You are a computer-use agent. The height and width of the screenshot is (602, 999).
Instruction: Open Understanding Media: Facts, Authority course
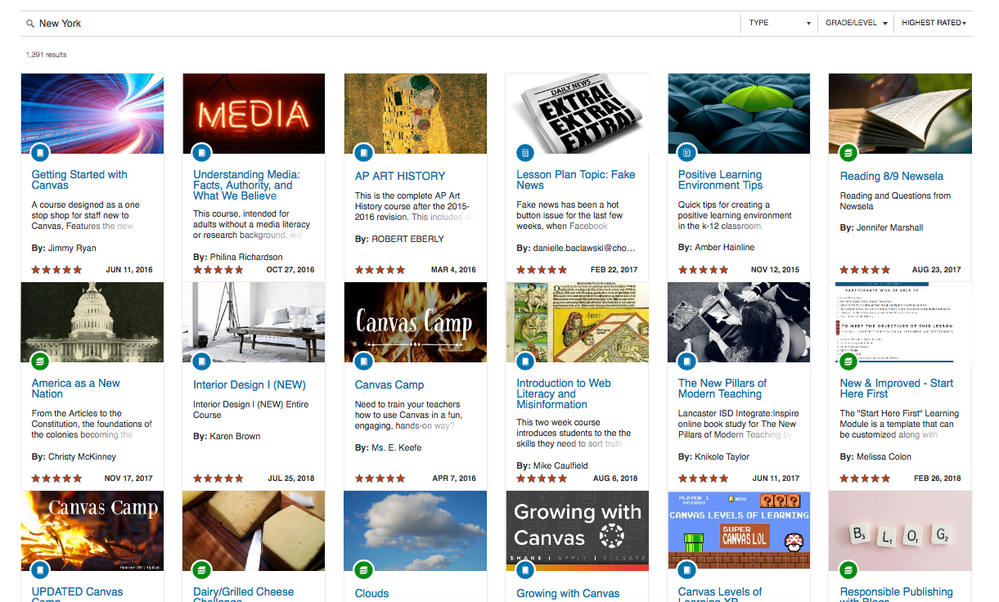247,185
